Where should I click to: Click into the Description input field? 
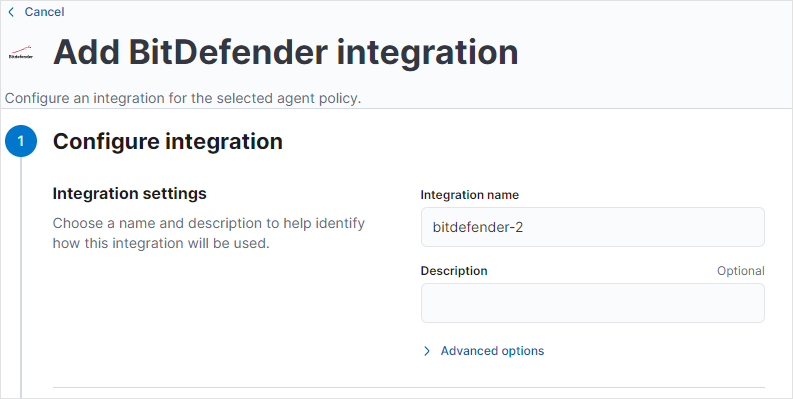[x=592, y=303]
